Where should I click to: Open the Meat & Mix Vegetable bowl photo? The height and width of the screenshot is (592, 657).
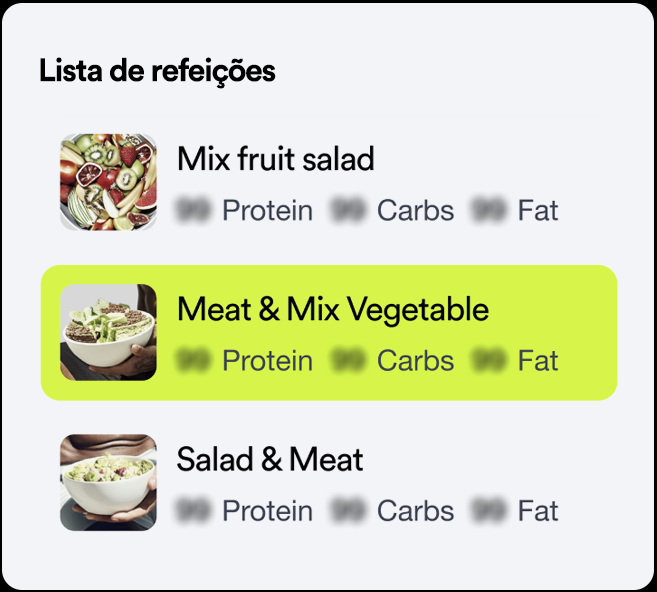coord(108,332)
